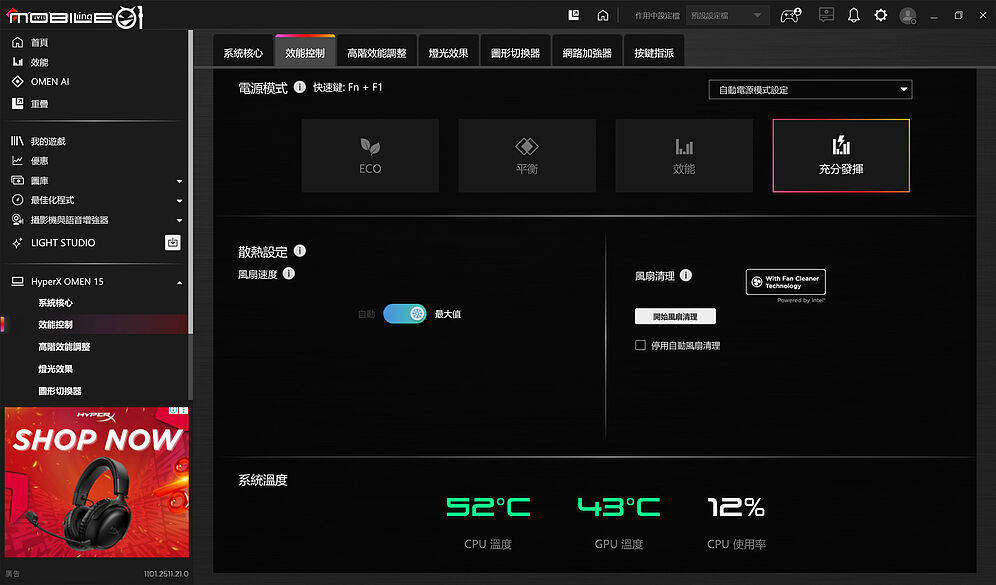Click the ad choices icon on HyperX ad

pos(173,410)
